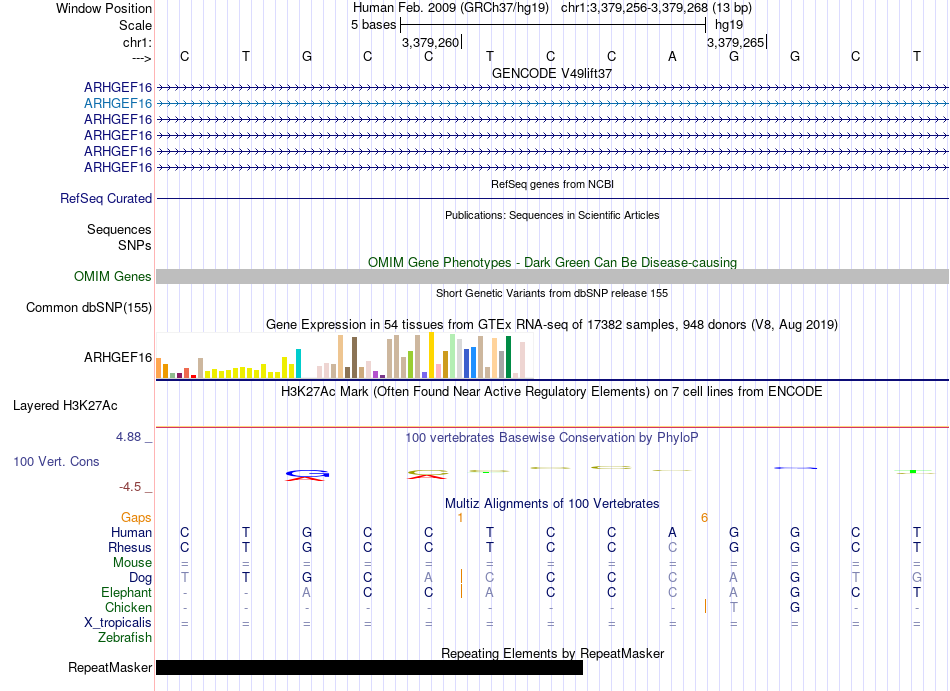Click Short Genetic Variants from dbSNP title
Viewport: 950px width, 691px height.
coord(552,293)
